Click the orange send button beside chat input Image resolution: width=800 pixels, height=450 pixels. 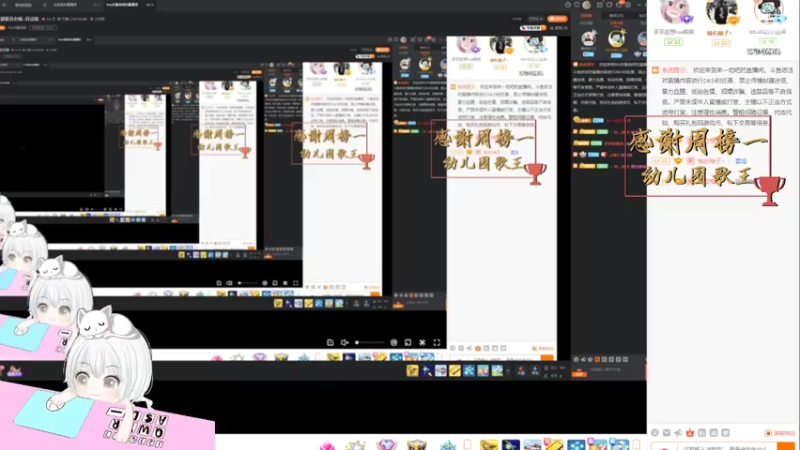tap(786, 446)
